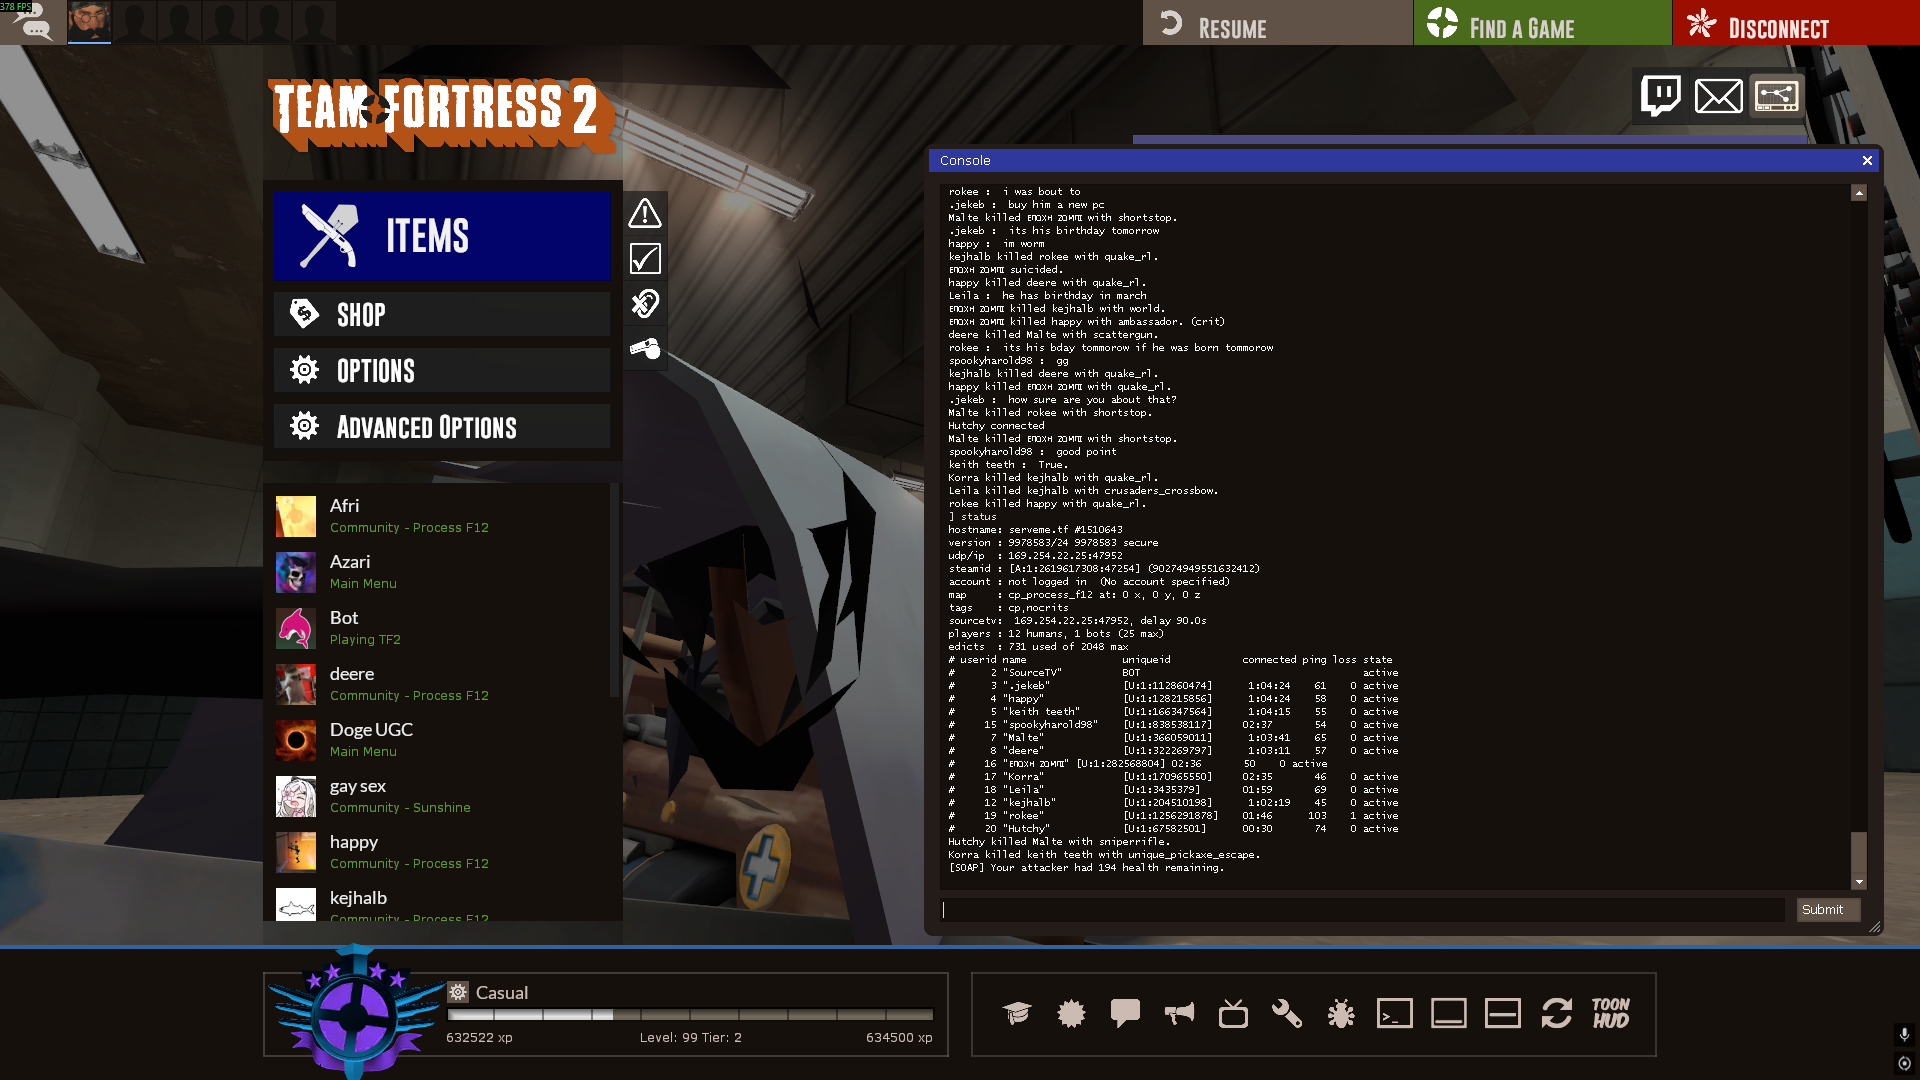
Task: Toggle the checkmark vote icon
Action: (645, 258)
